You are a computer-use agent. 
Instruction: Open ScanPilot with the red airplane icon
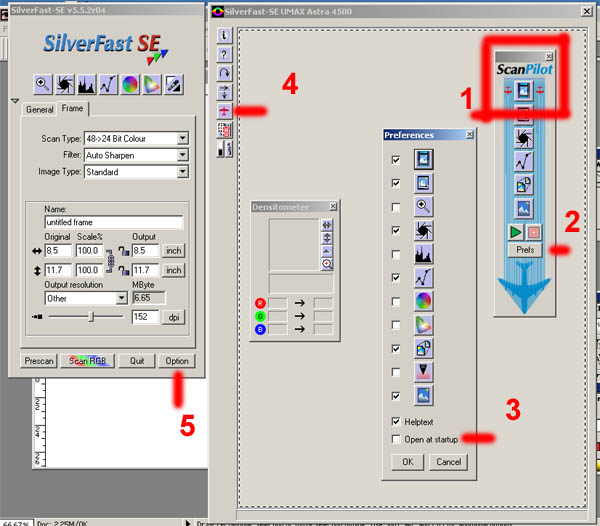tap(224, 111)
